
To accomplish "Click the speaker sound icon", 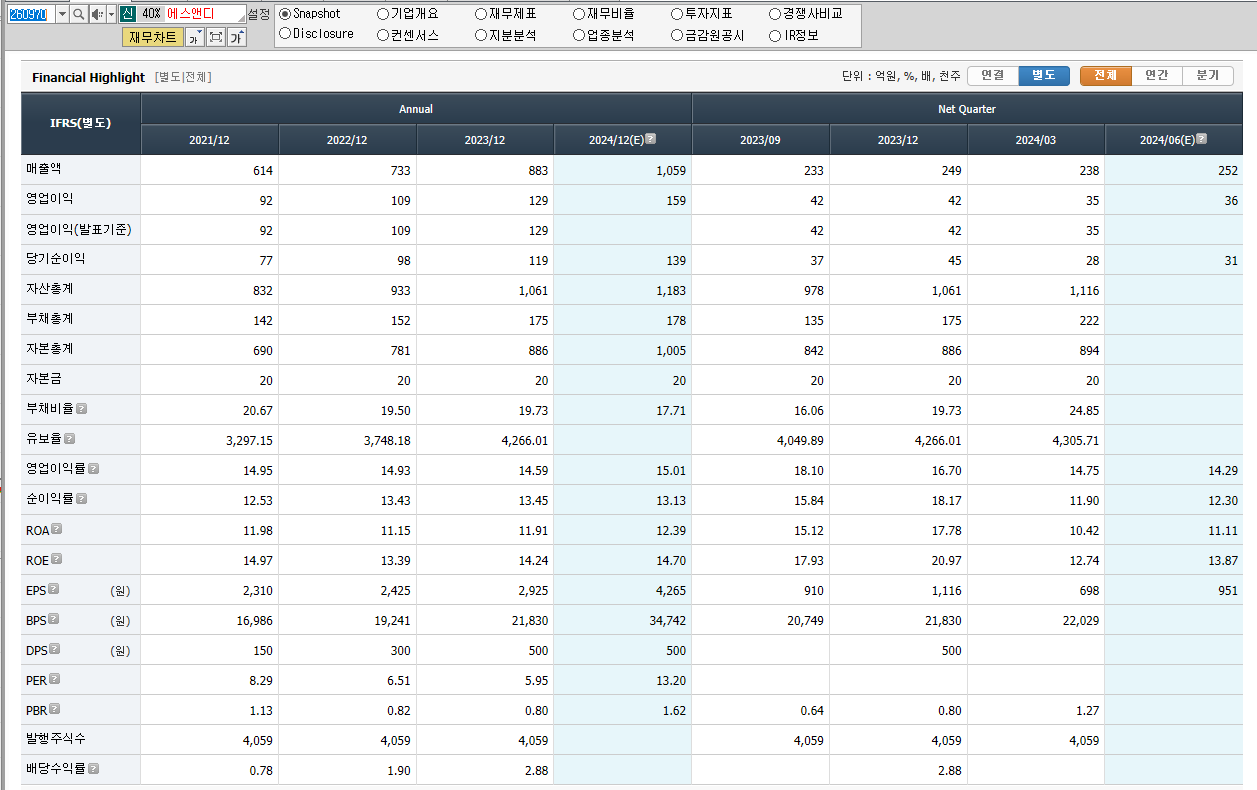I will pos(97,14).
